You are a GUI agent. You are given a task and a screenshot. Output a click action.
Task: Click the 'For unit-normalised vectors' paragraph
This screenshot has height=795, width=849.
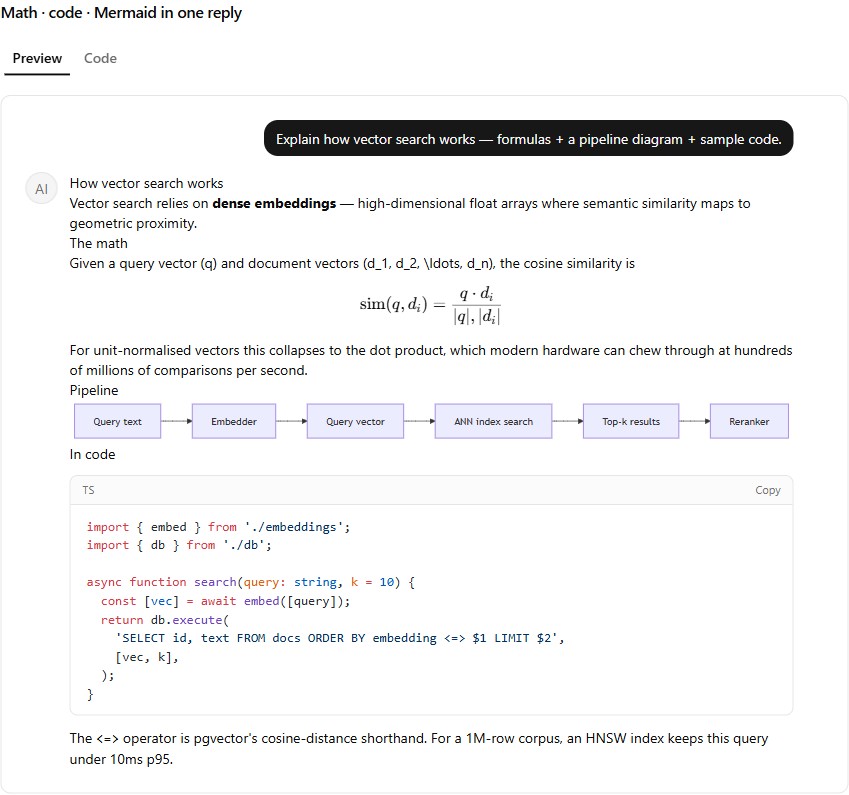coord(430,360)
